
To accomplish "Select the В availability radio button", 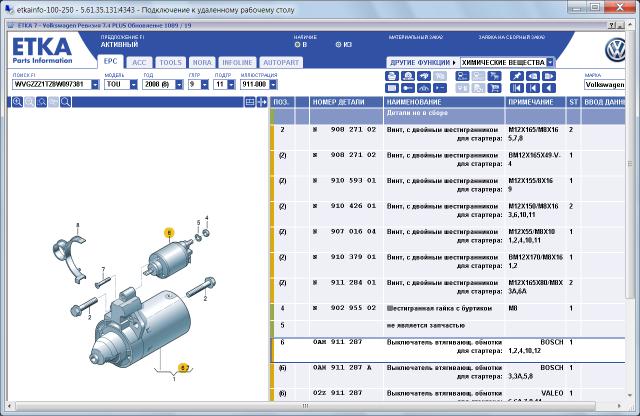I will coord(297,44).
